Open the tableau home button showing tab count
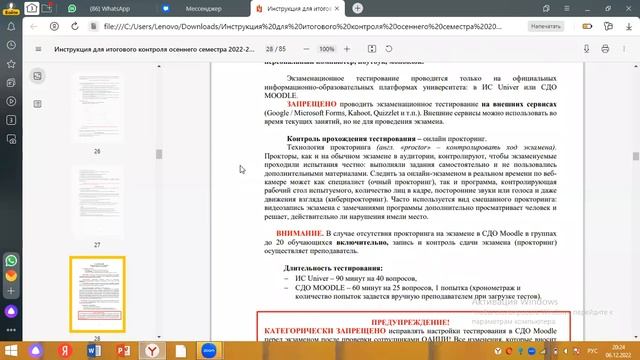Image resolution: width=640 pixels, height=360 pixels. click(31, 8)
